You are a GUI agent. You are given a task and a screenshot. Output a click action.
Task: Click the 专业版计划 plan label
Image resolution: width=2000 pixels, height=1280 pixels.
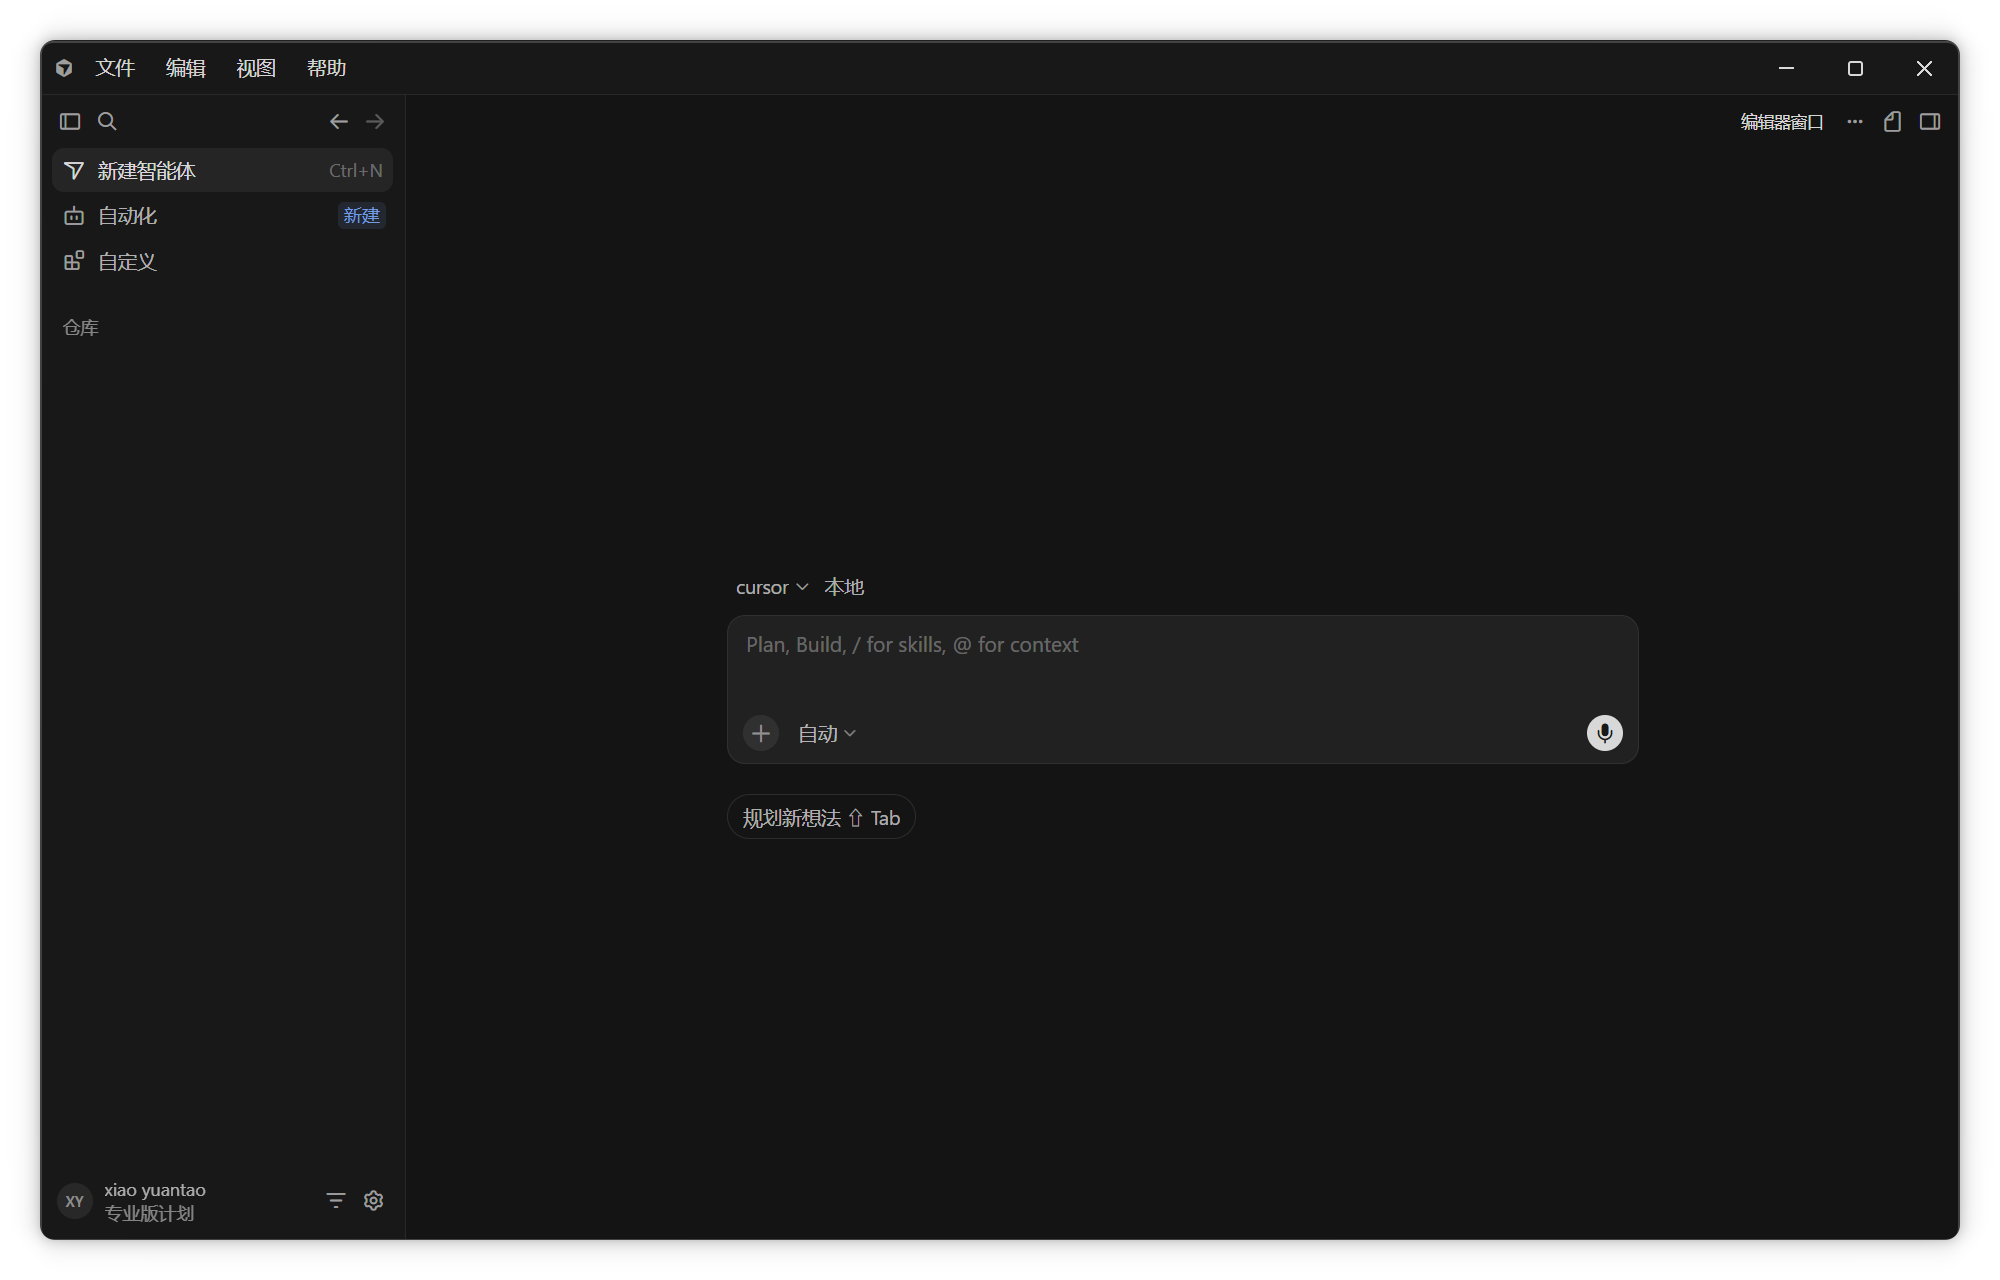point(149,1213)
